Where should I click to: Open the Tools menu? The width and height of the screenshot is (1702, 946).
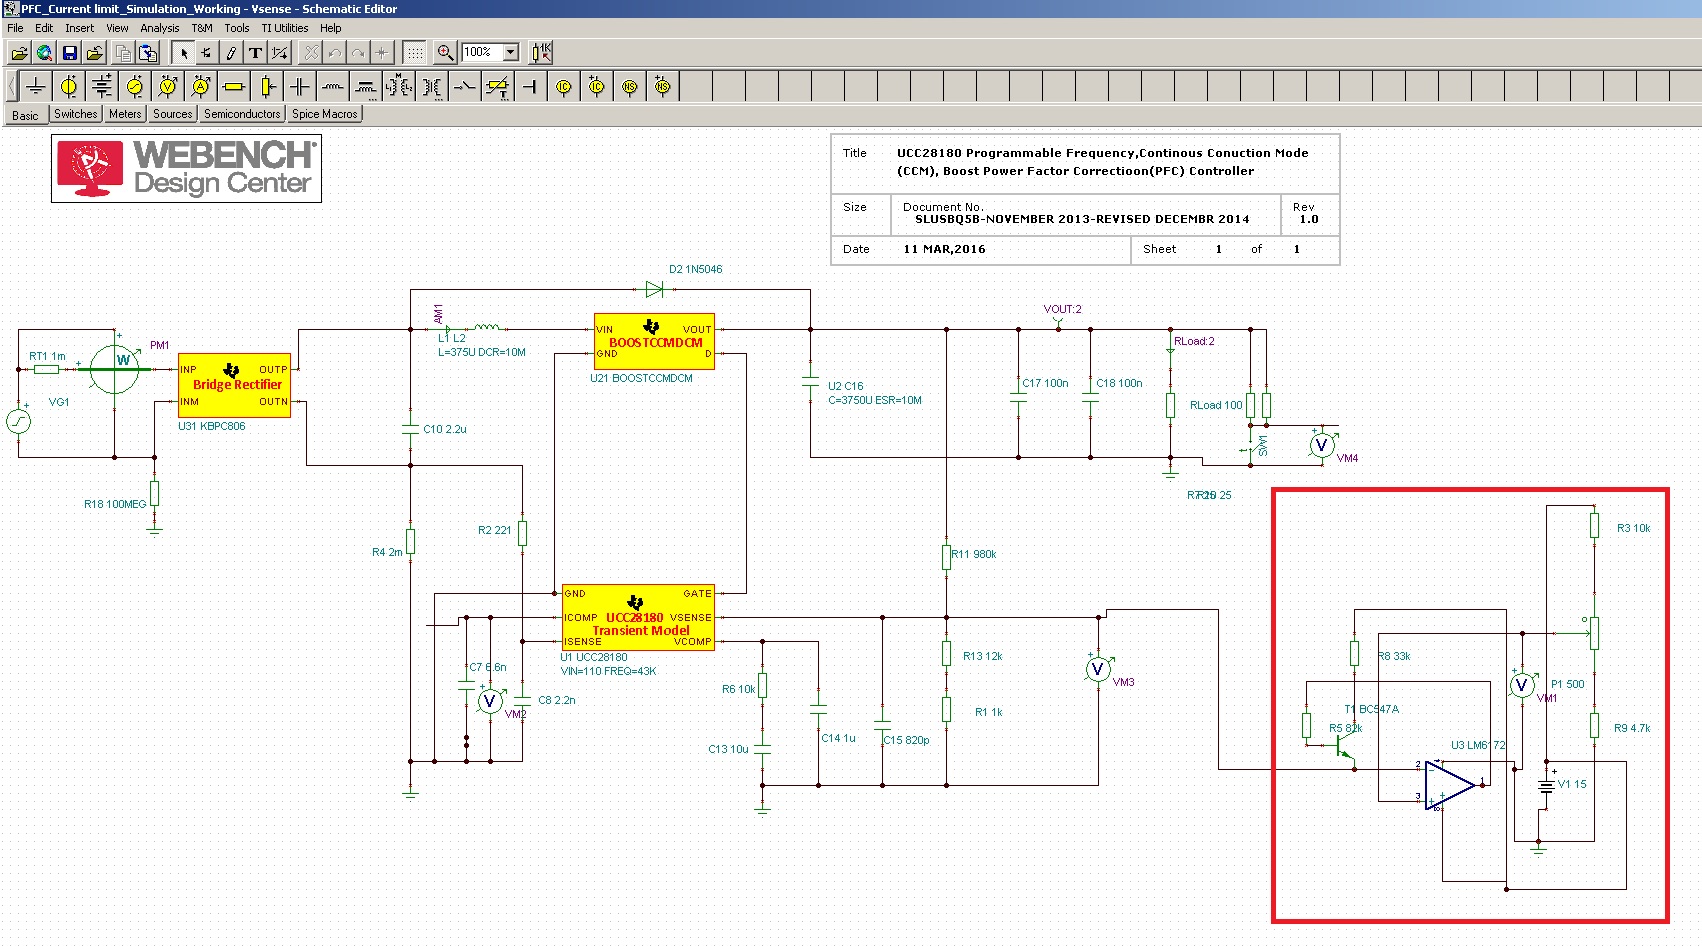(237, 28)
